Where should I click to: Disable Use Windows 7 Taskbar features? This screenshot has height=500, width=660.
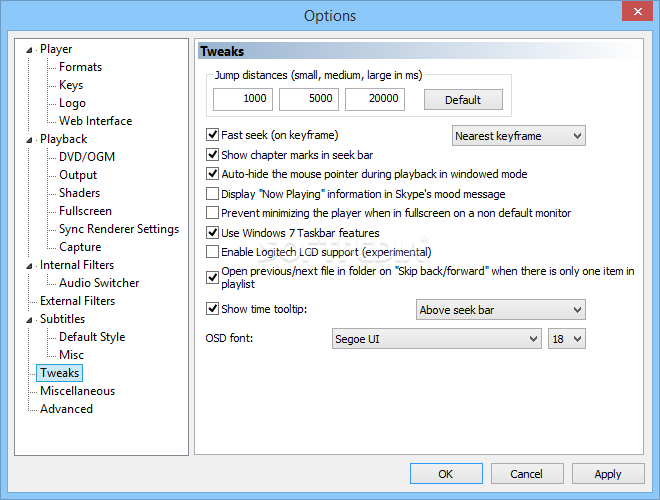tap(212, 232)
